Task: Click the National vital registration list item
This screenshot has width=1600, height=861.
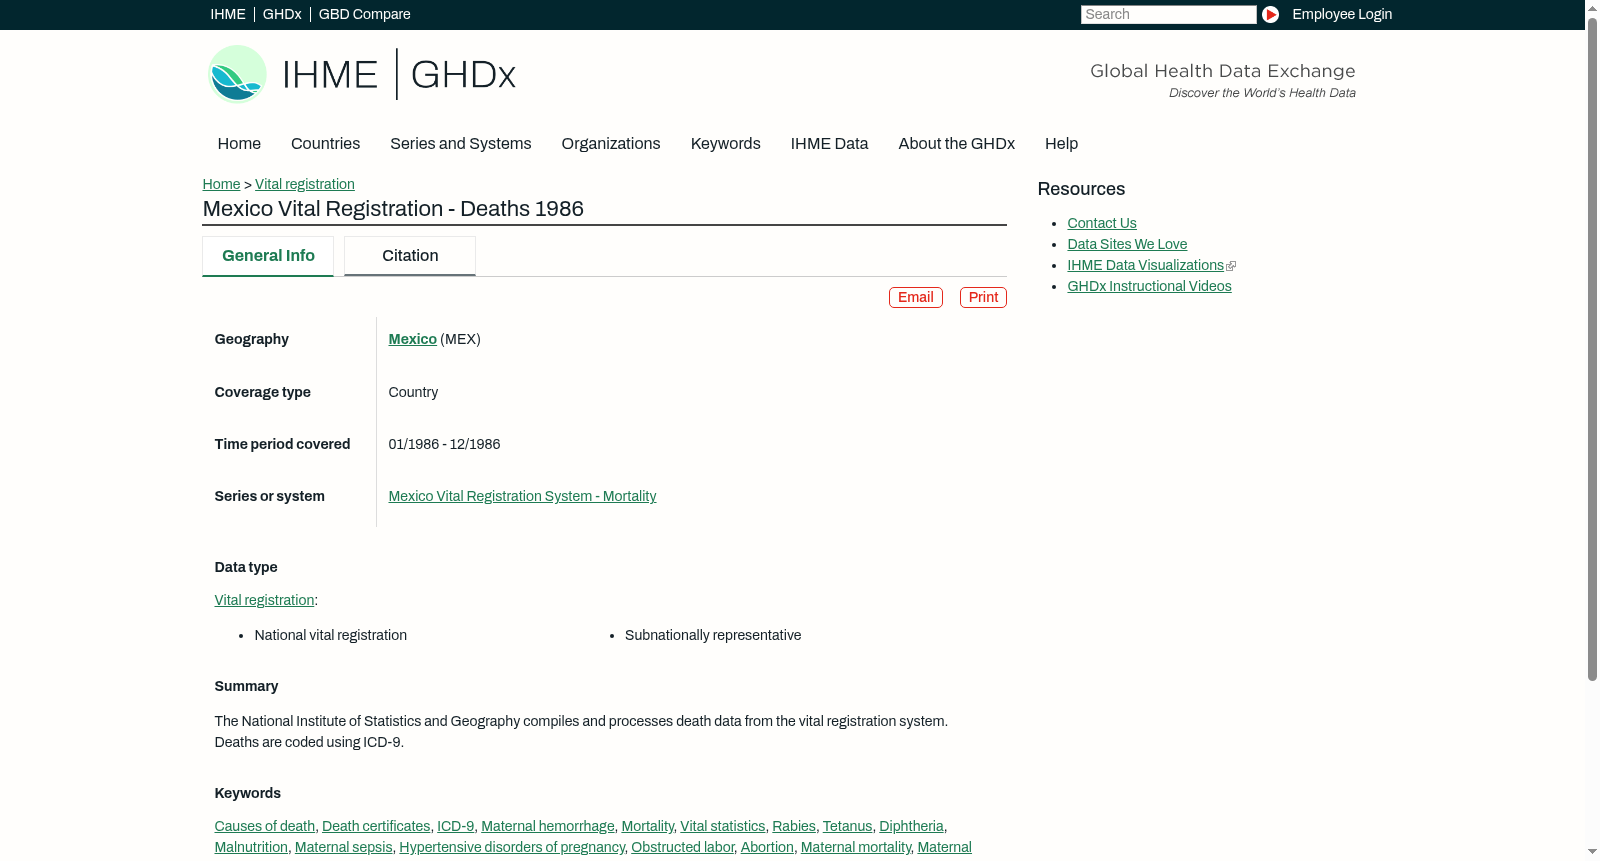Action: (330, 635)
